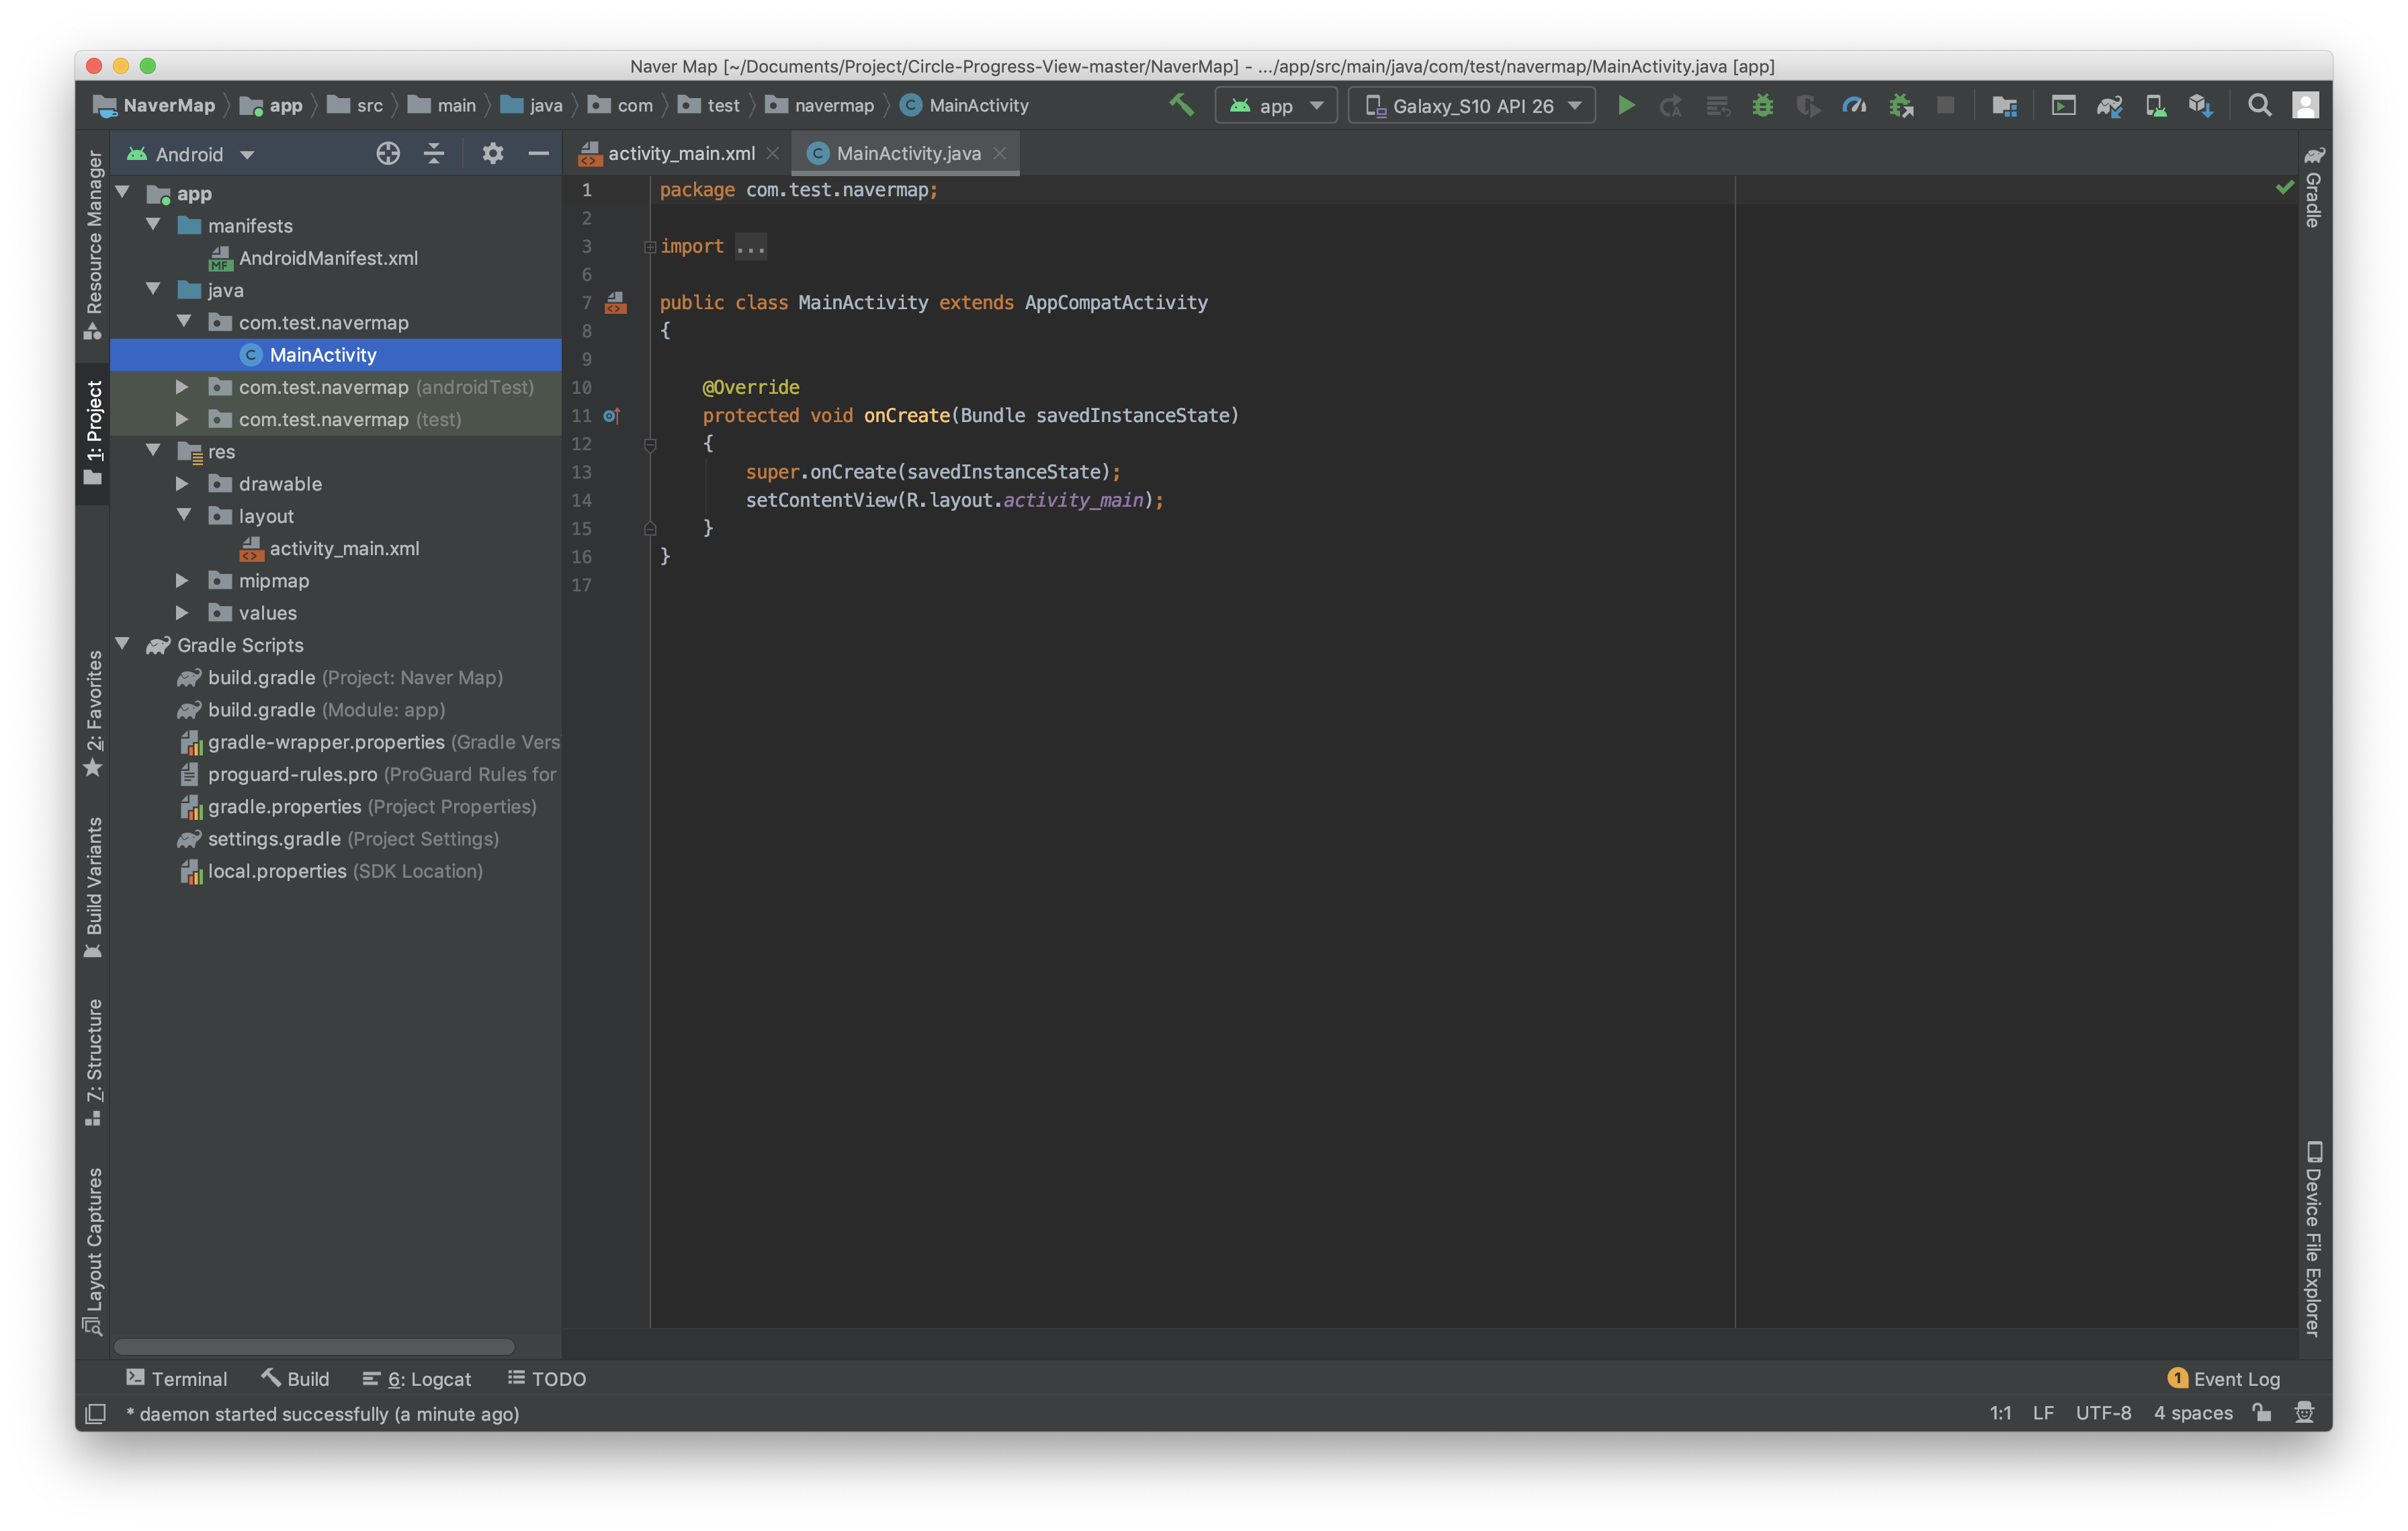The height and width of the screenshot is (1531, 2408).
Task: Open the Galaxy_S10 API 26 device dropdown
Action: pos(1472,105)
